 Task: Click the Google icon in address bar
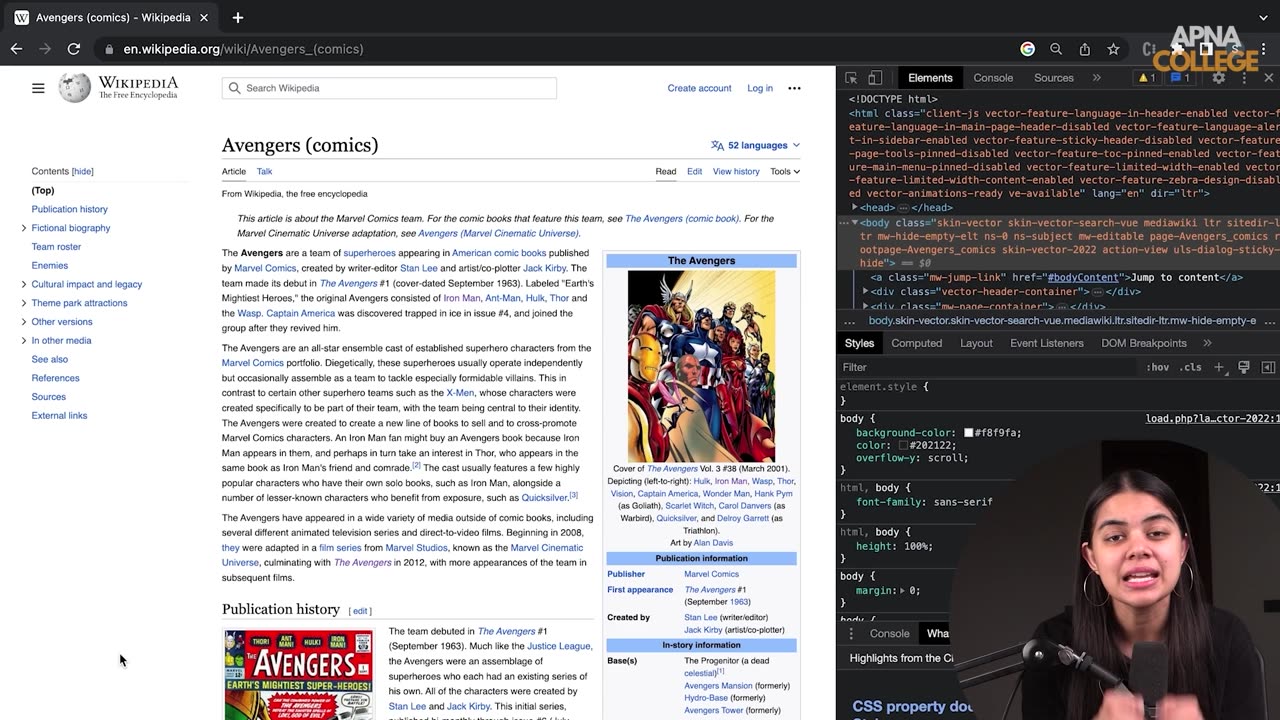1027,49
